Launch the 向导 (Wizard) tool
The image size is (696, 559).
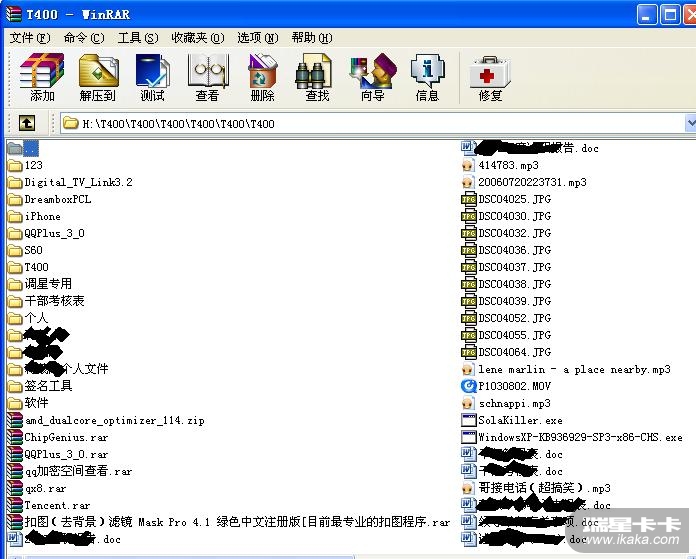point(372,77)
